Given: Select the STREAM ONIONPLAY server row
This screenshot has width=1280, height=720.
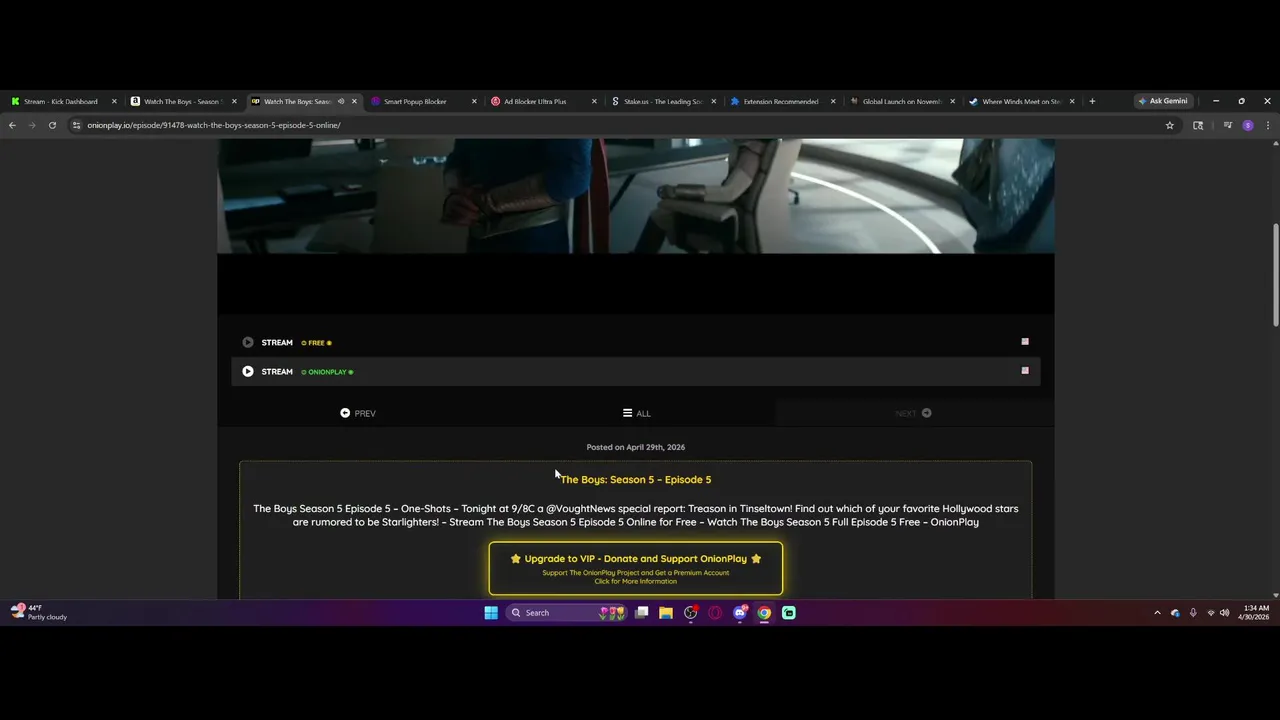Looking at the screenshot, I should (636, 371).
